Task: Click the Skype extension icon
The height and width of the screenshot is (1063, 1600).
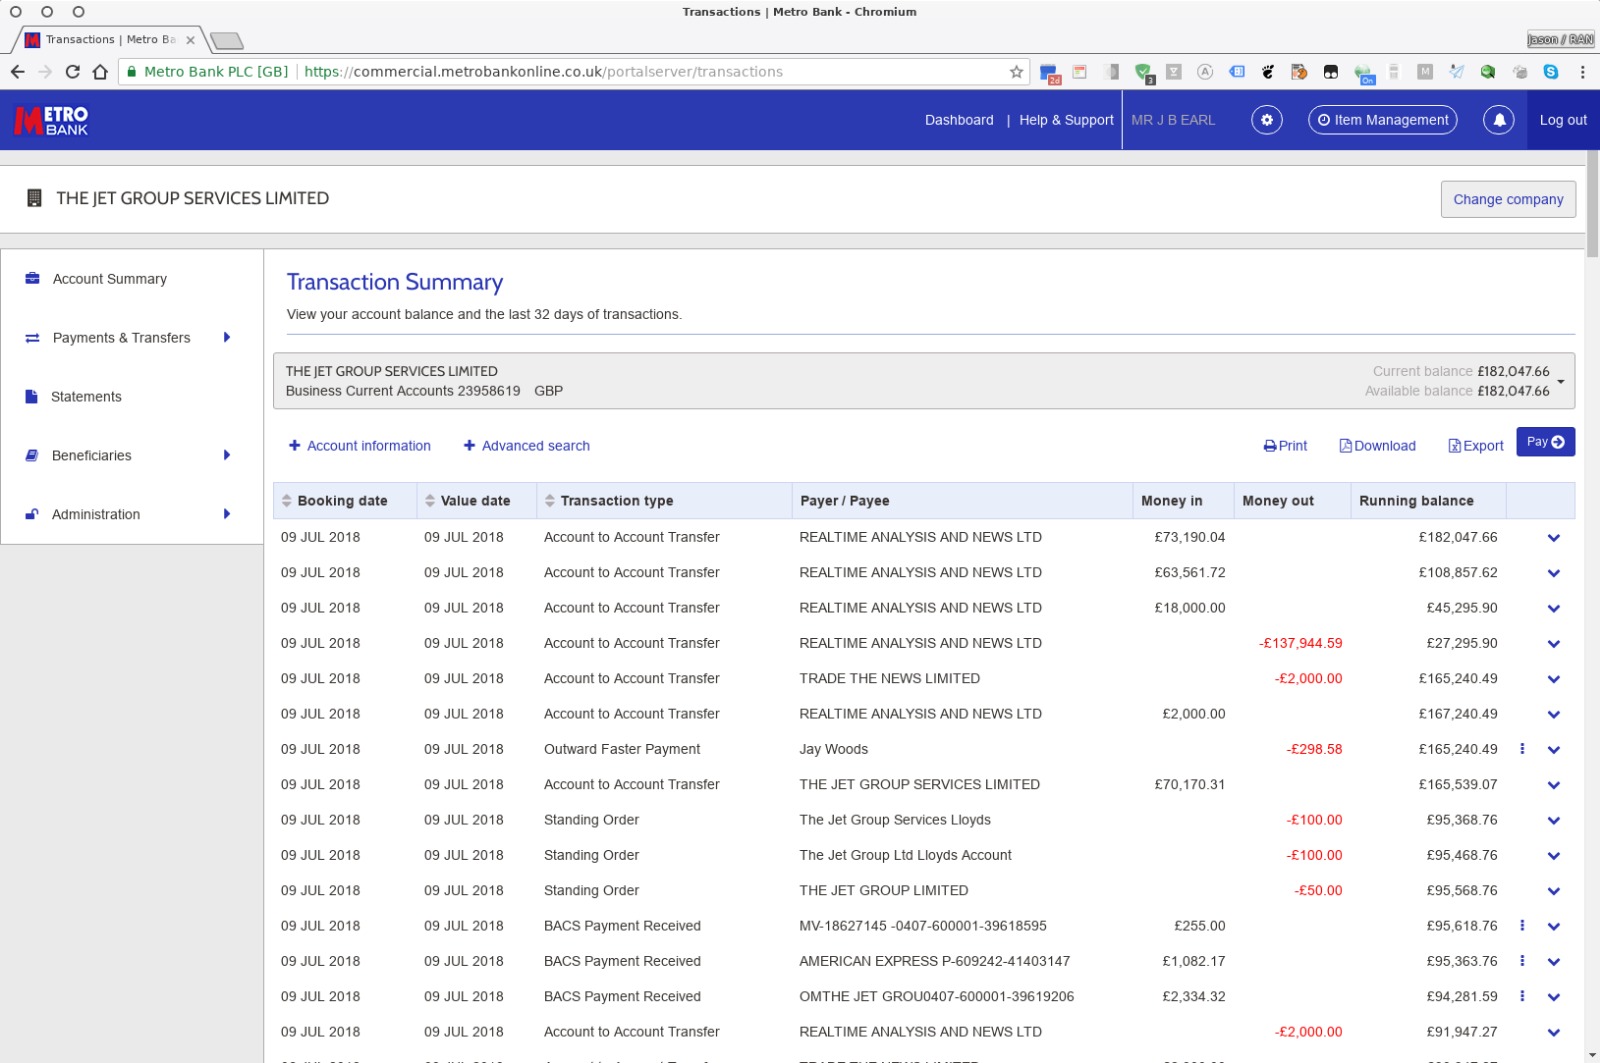Action: 1551,72
